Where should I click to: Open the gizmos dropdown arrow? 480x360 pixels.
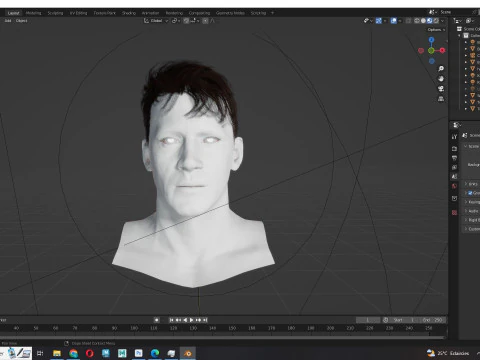pos(385,21)
